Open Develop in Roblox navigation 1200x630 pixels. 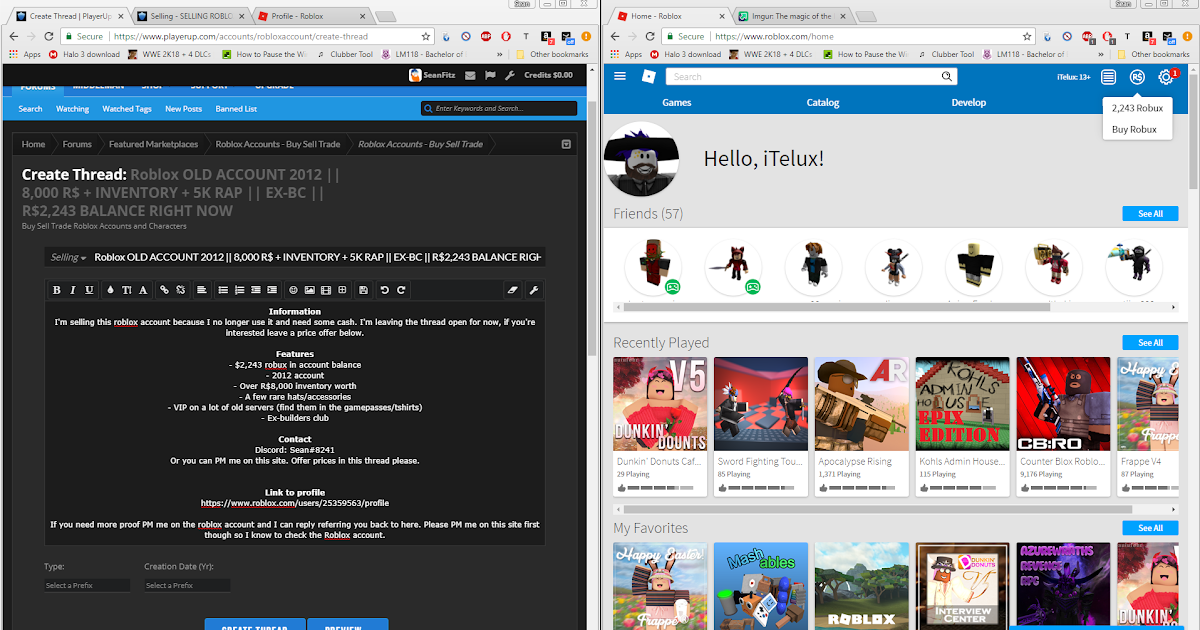969,103
